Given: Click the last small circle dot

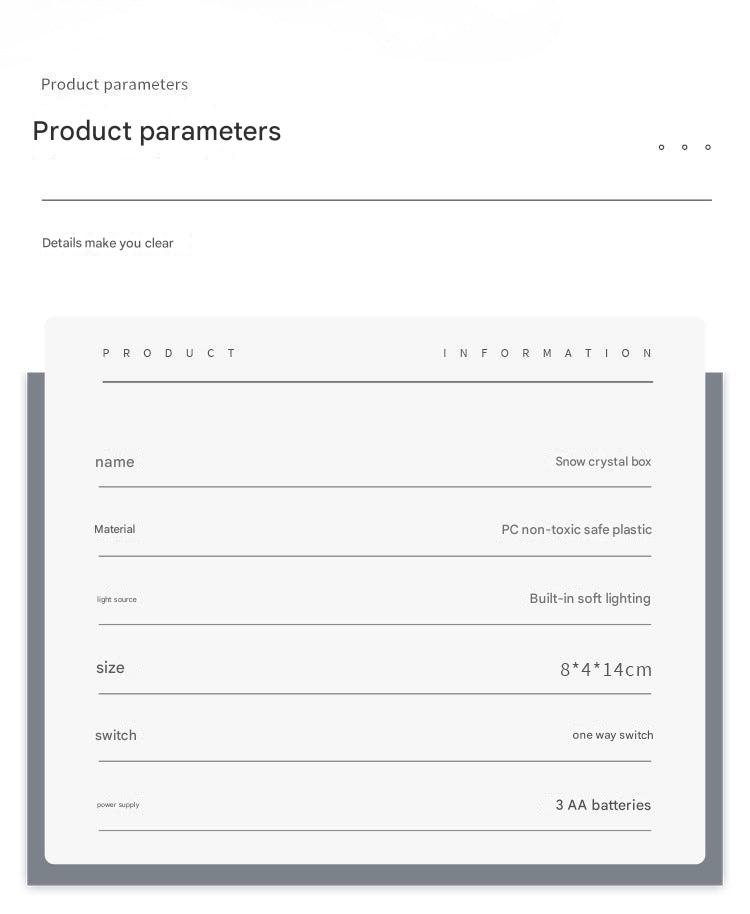Looking at the screenshot, I should tap(708, 147).
